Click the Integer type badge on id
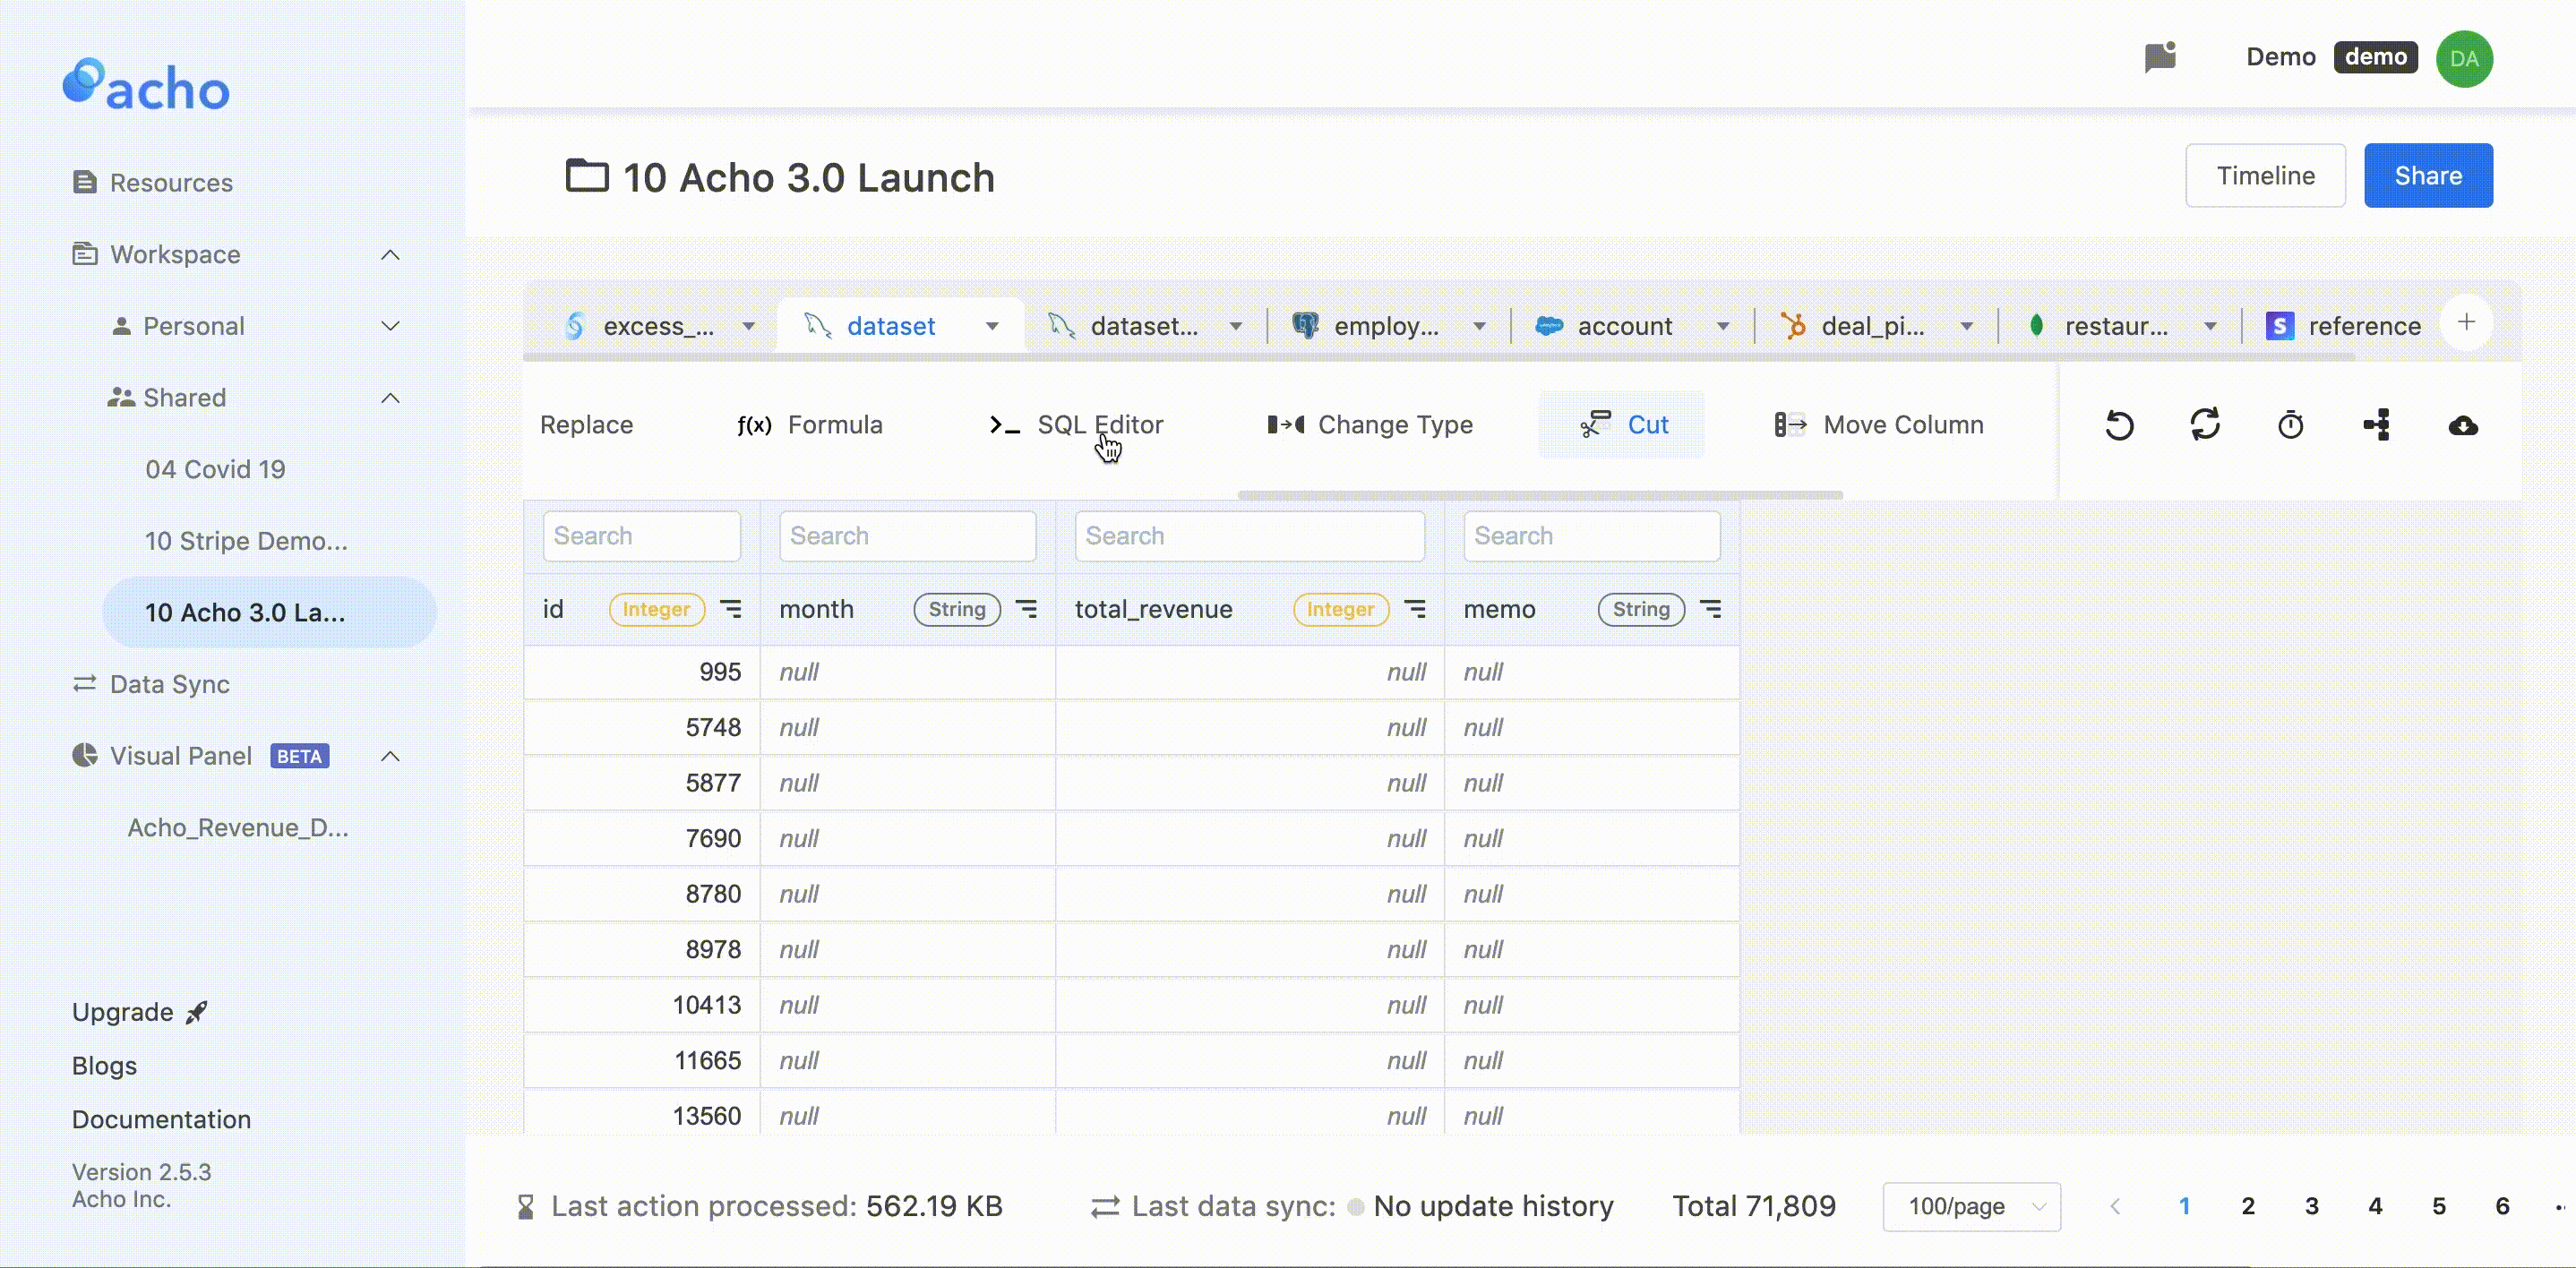This screenshot has height=1268, width=2576. pos(656,609)
